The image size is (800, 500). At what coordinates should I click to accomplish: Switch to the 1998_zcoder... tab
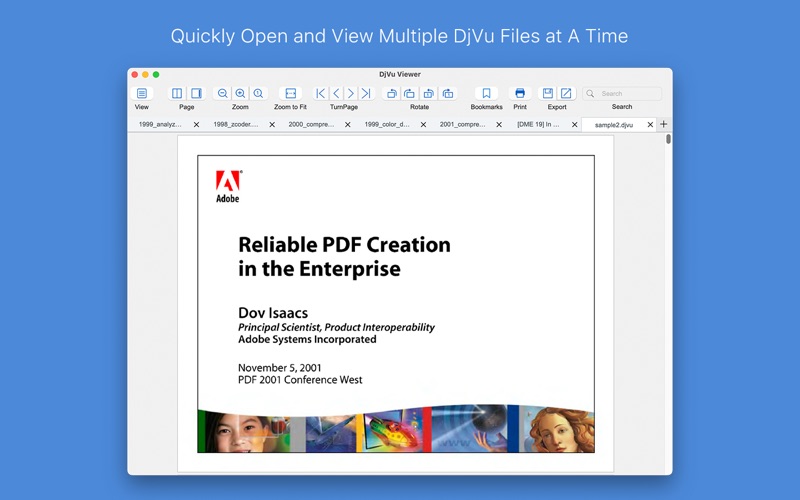(x=236, y=124)
